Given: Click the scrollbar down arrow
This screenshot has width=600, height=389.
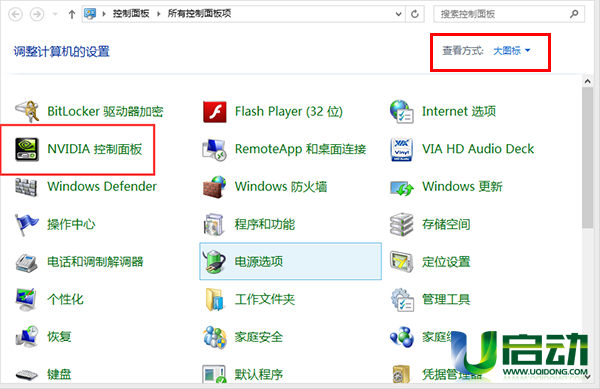Looking at the screenshot, I should pos(587,377).
